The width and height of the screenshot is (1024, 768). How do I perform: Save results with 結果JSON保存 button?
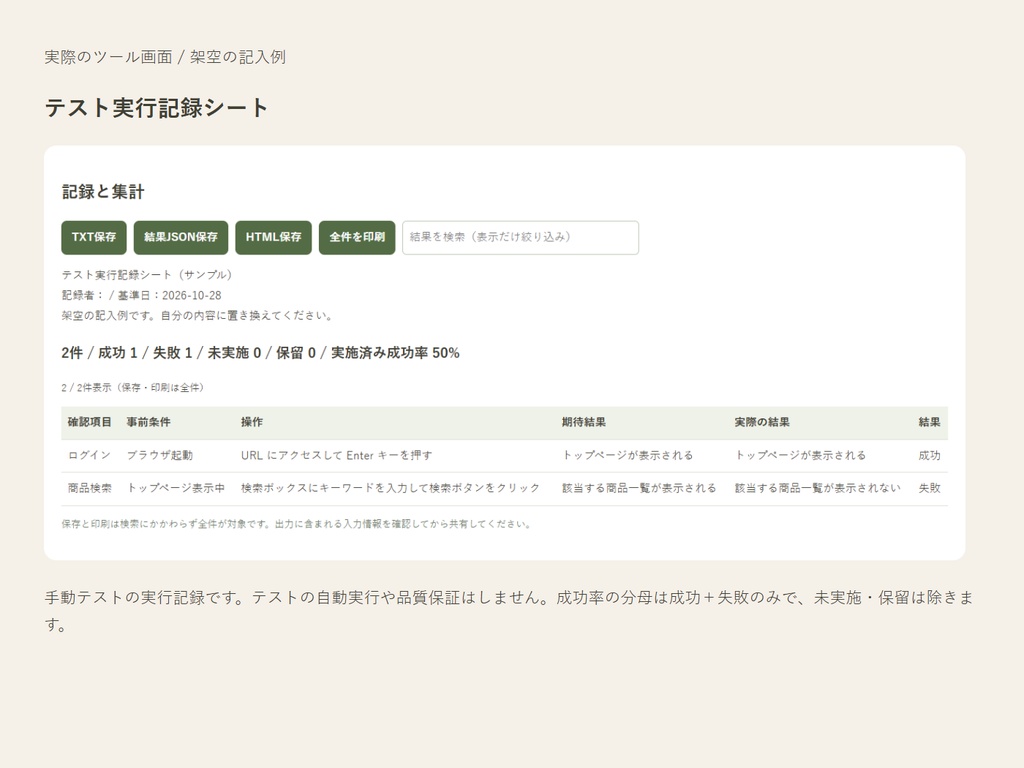point(181,237)
